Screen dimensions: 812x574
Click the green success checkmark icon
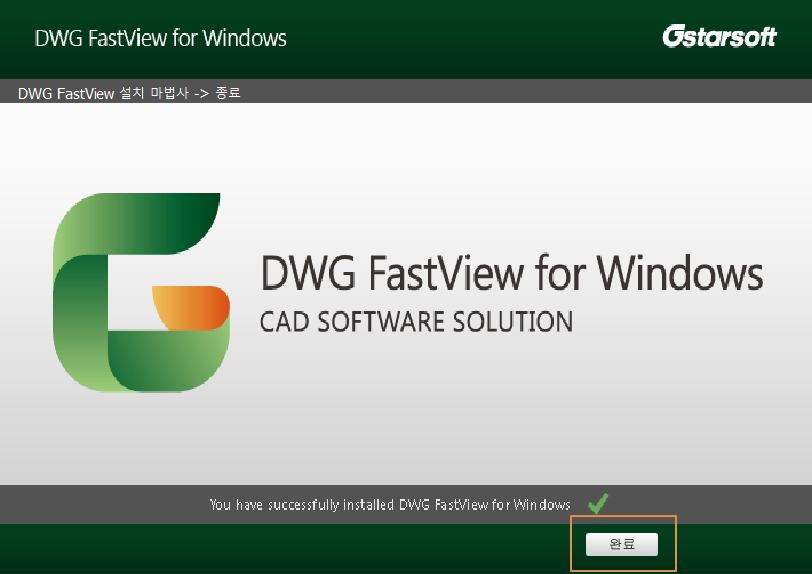[x=598, y=503]
